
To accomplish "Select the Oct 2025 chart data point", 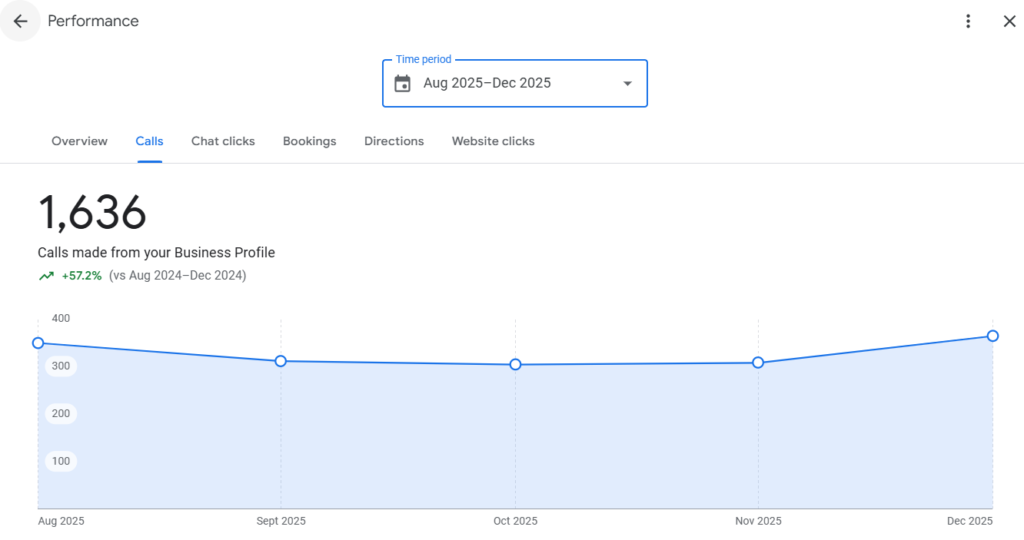I will pos(515,365).
